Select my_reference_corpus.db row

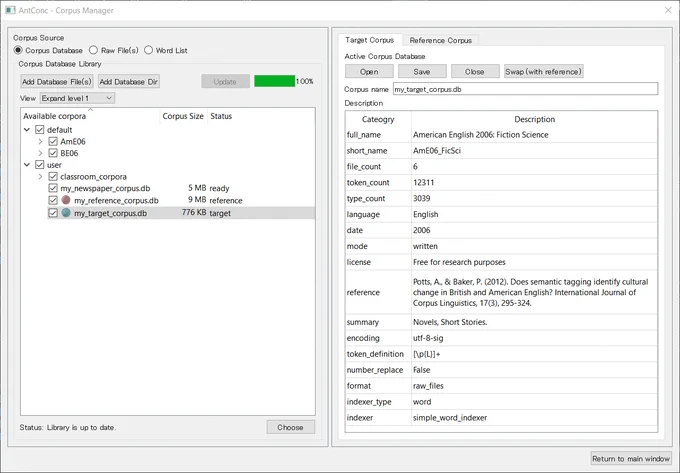181,200
